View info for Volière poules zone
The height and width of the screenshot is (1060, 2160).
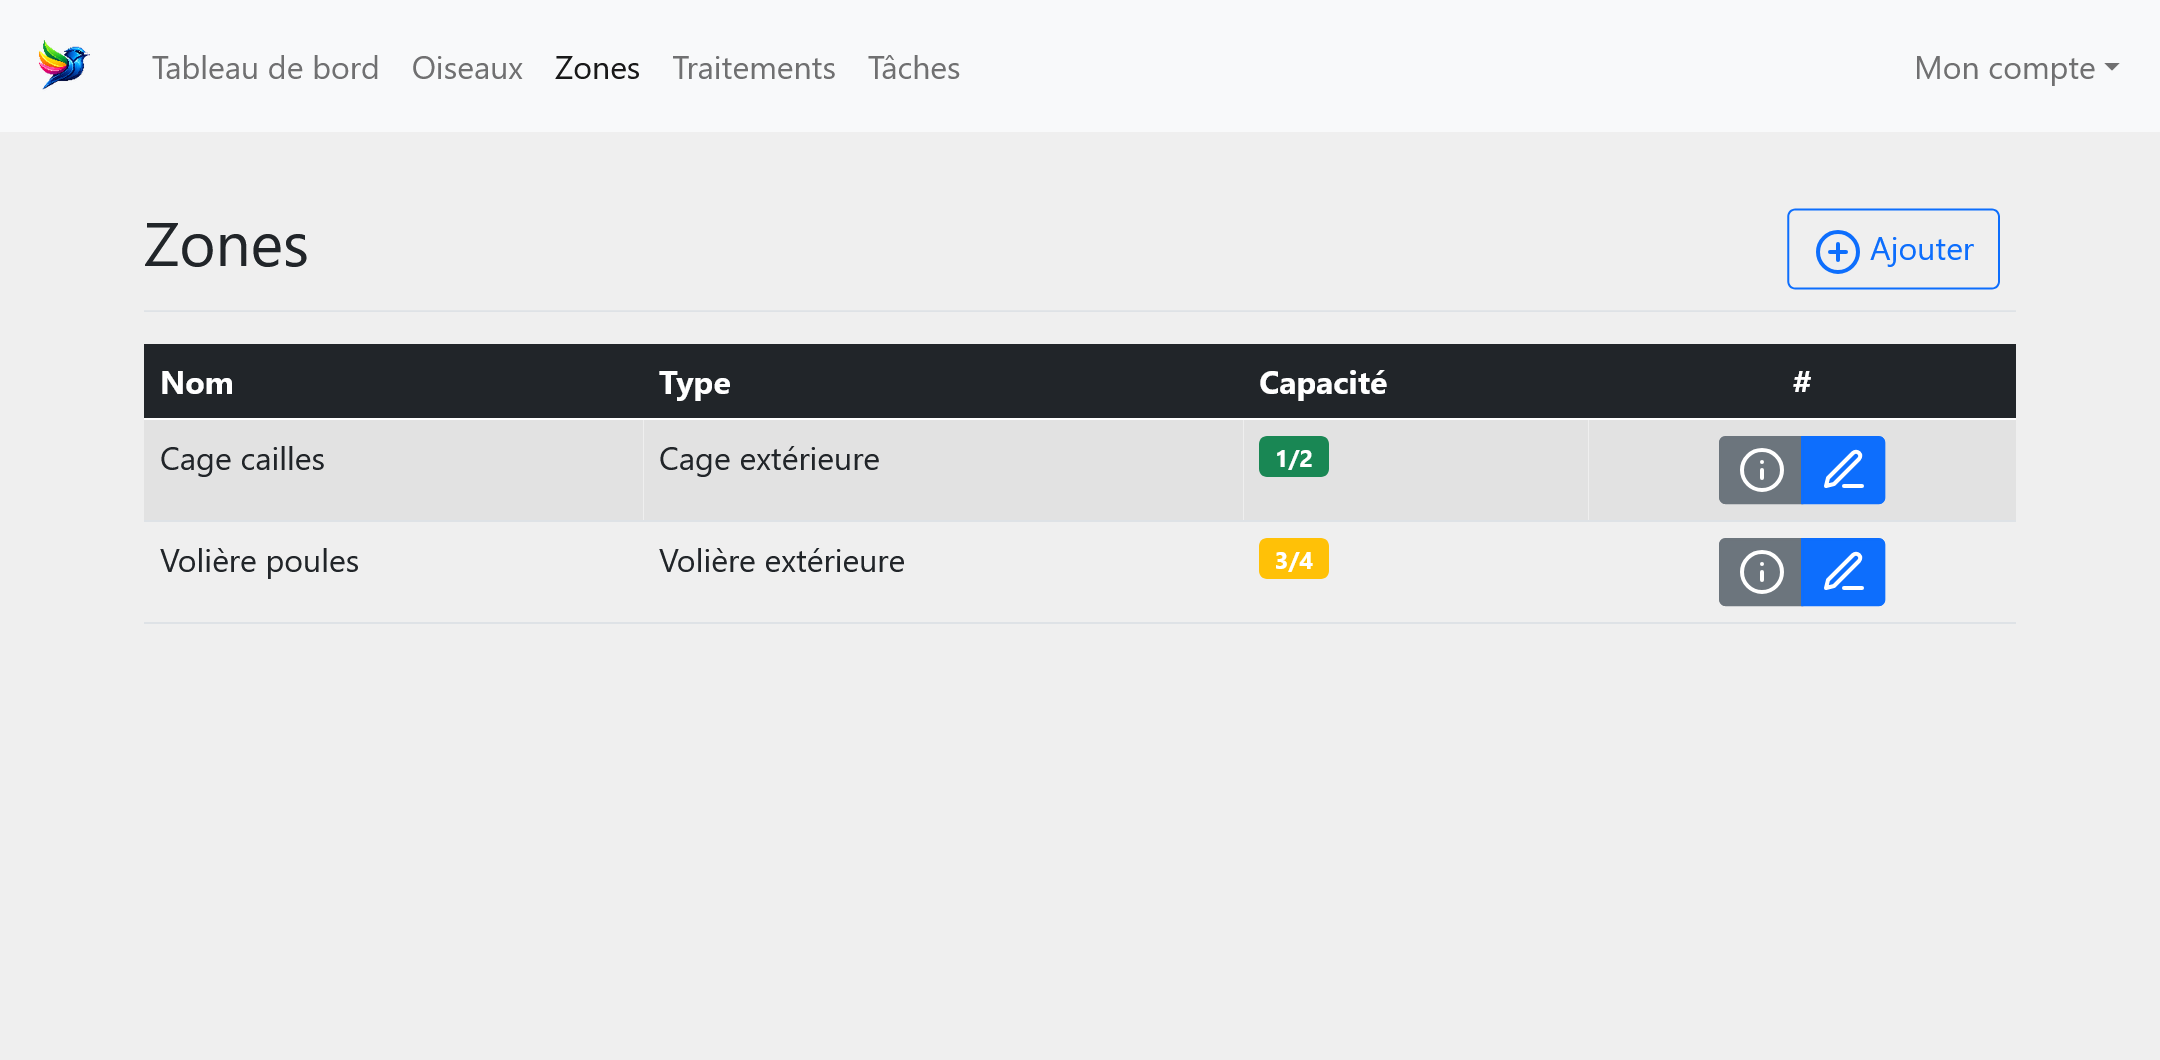click(1761, 572)
